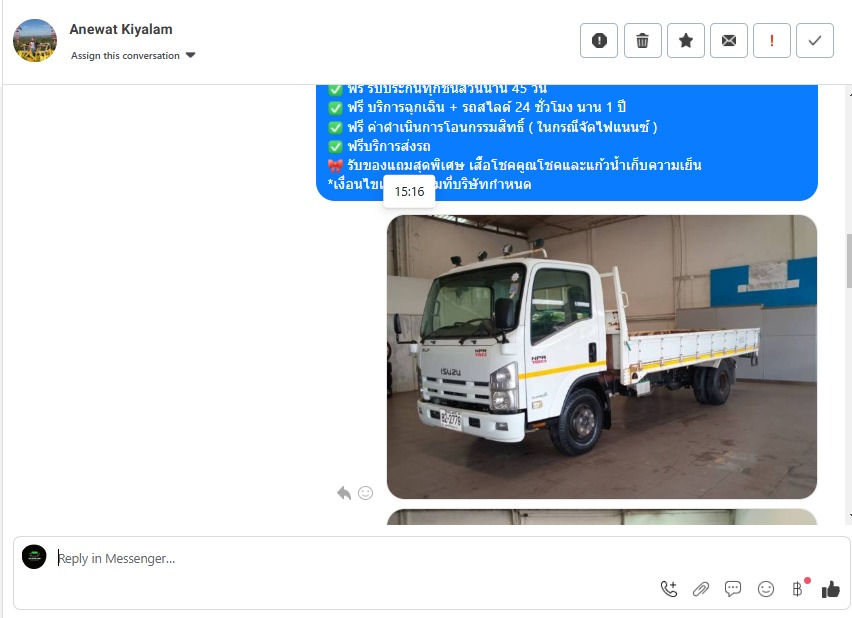Open Anewat Kiyalam profile picture
Screen dimensions: 852x618
click(x=35, y=40)
